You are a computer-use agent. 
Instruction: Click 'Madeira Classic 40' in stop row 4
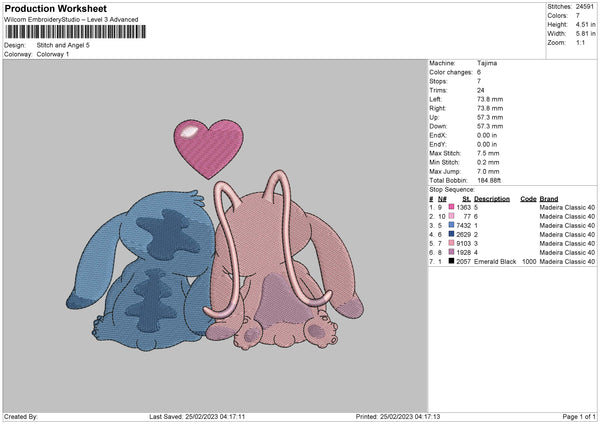[x=567, y=234]
